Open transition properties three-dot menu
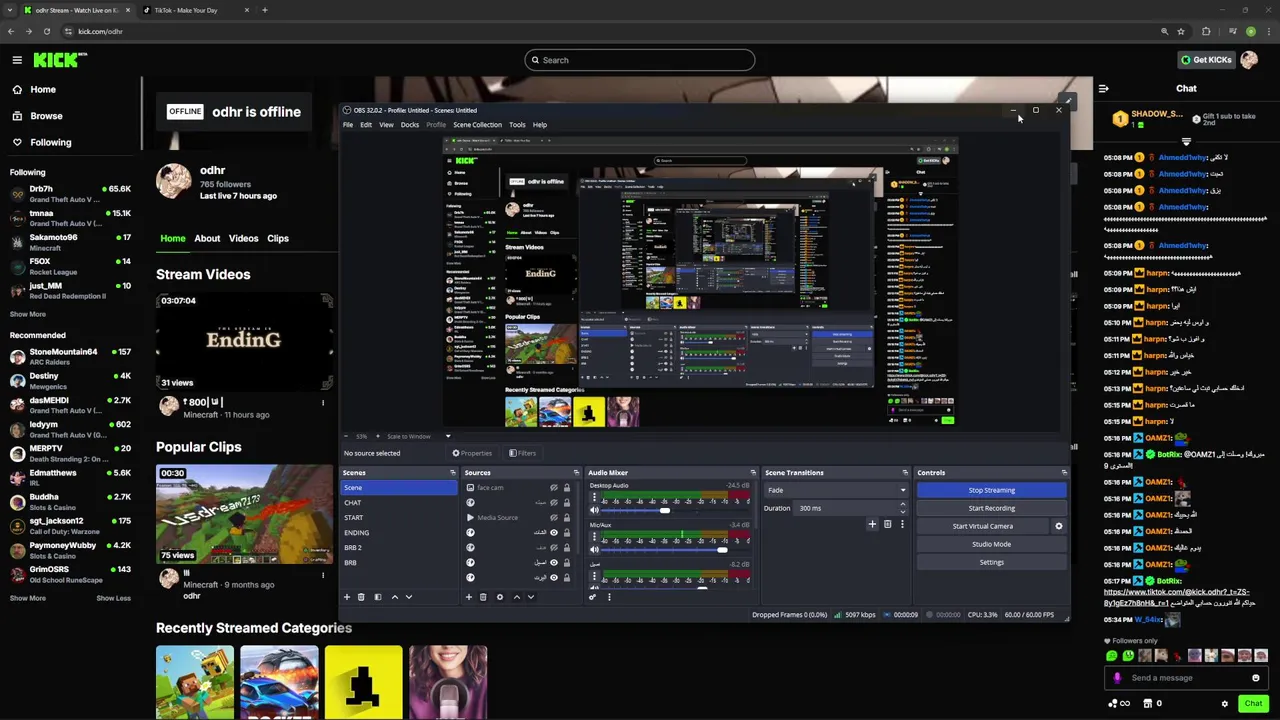The height and width of the screenshot is (720, 1280). (902, 524)
